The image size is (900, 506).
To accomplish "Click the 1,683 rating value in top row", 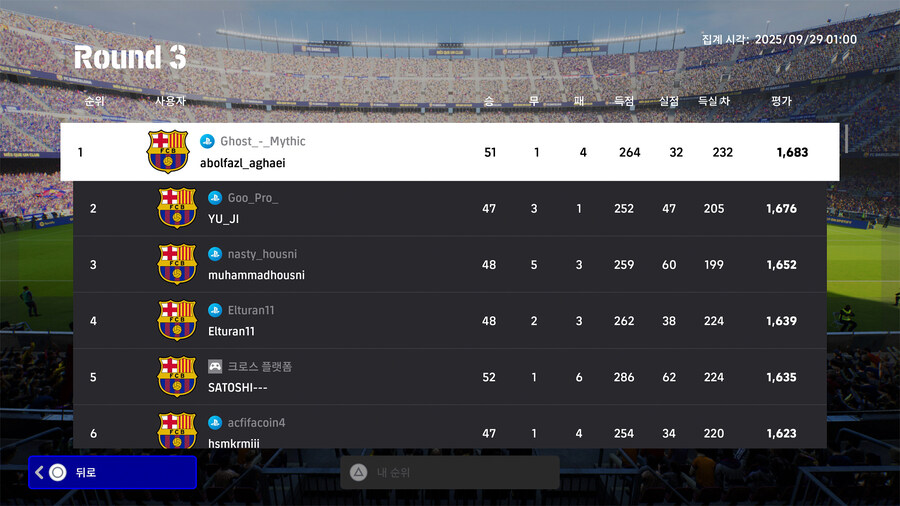I will (792, 152).
